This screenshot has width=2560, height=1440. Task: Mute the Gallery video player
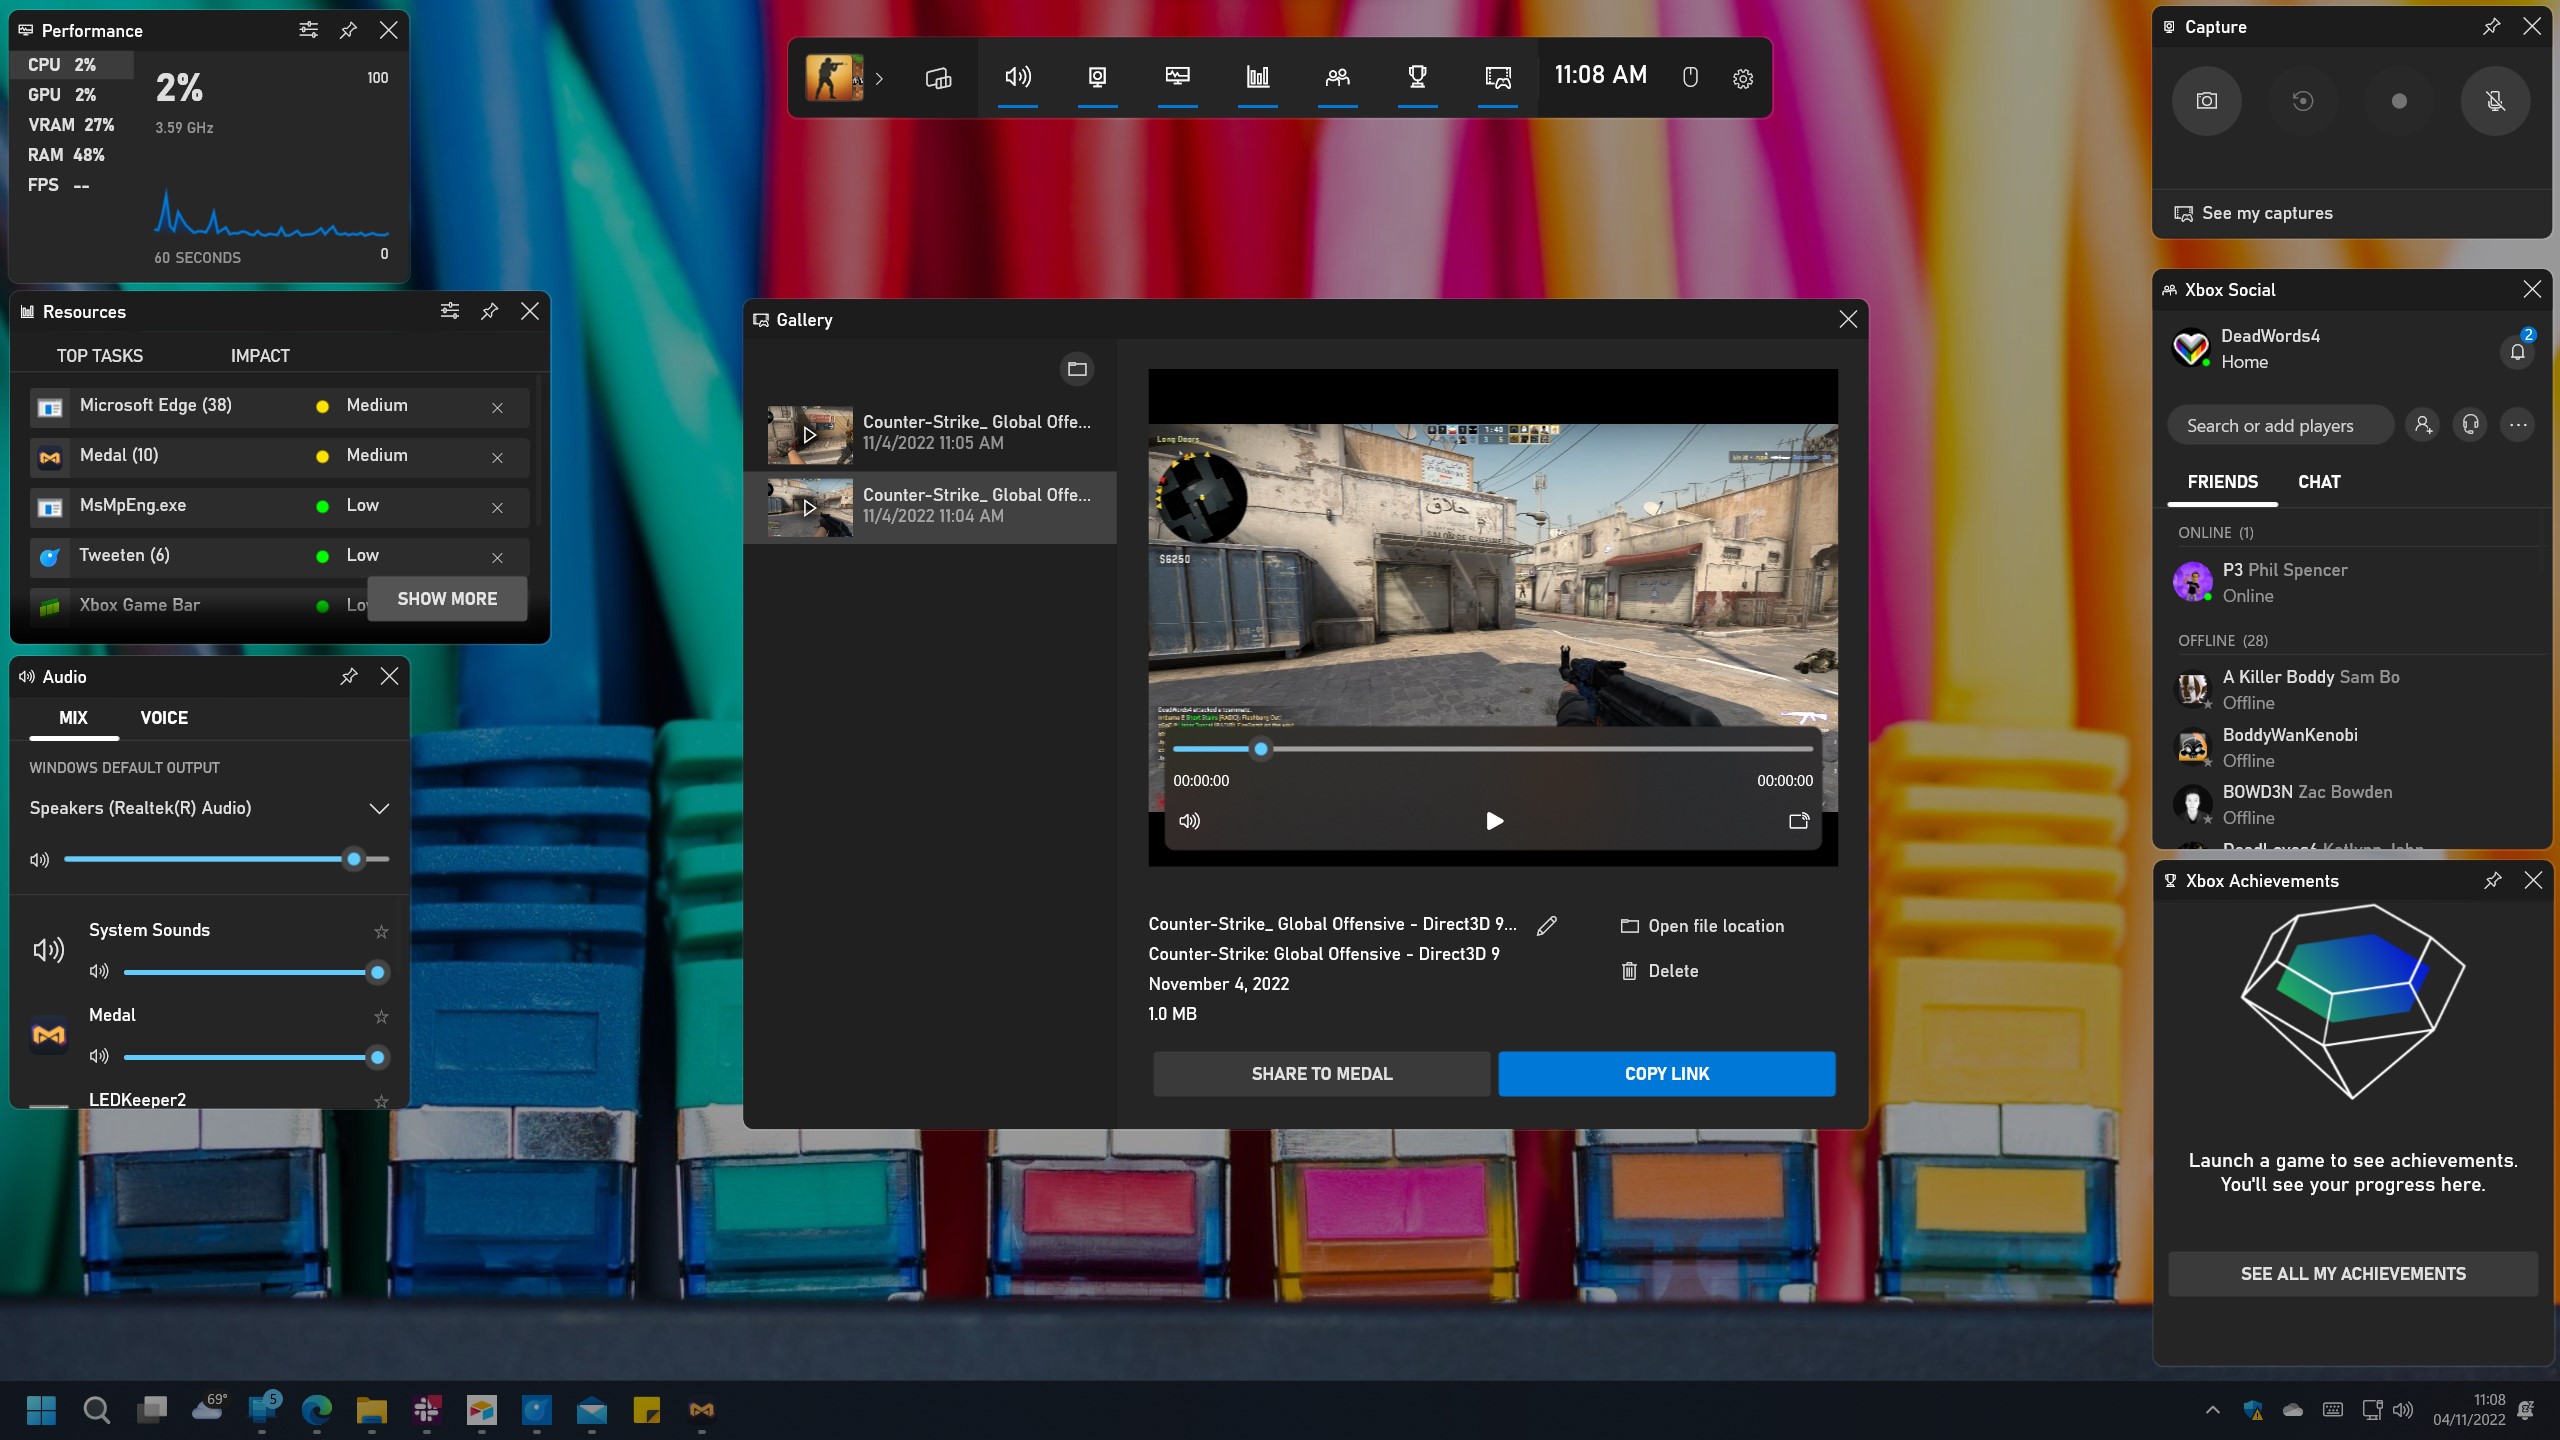pos(1189,821)
